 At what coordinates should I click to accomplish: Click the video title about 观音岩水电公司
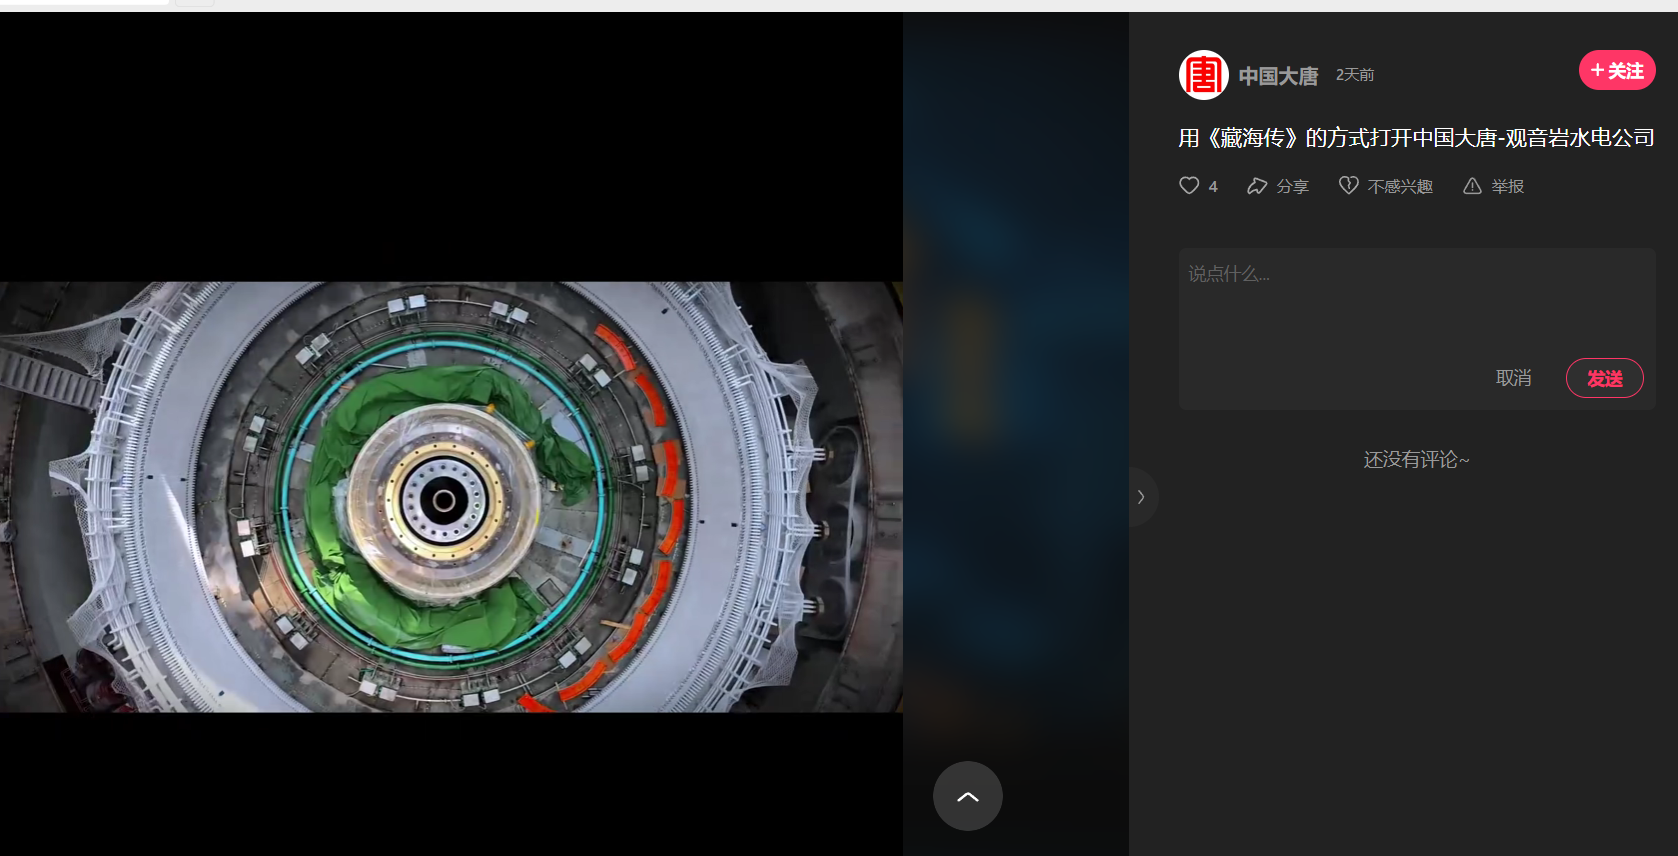click(1416, 138)
